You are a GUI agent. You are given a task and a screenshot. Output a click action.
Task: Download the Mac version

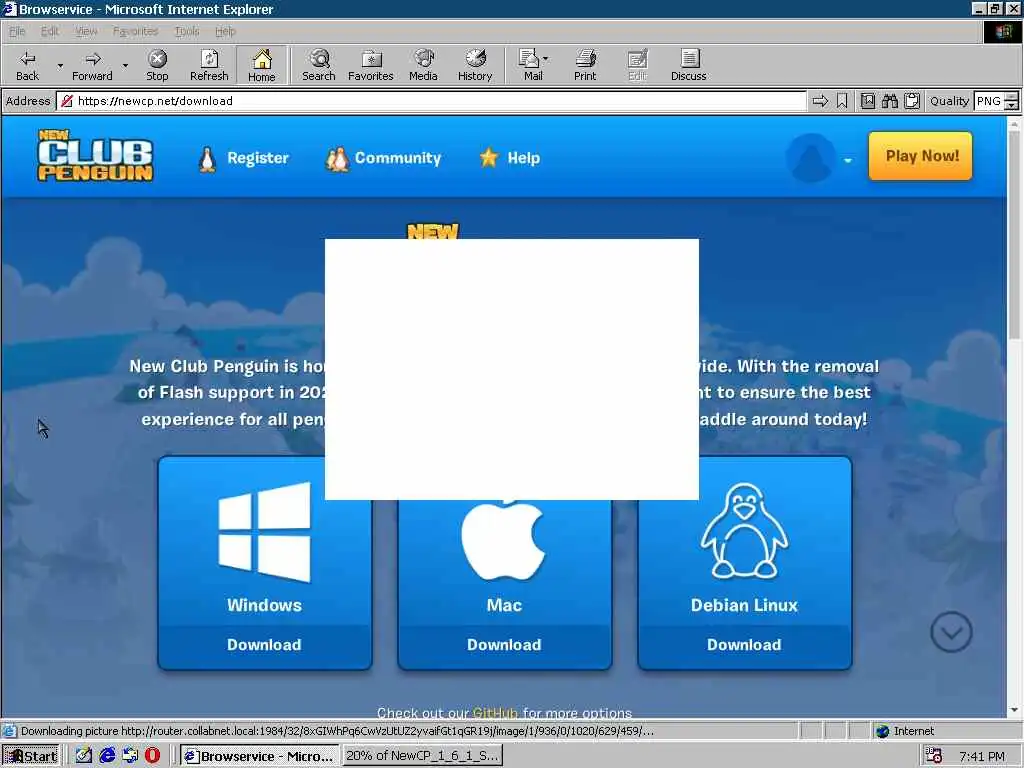(x=504, y=645)
